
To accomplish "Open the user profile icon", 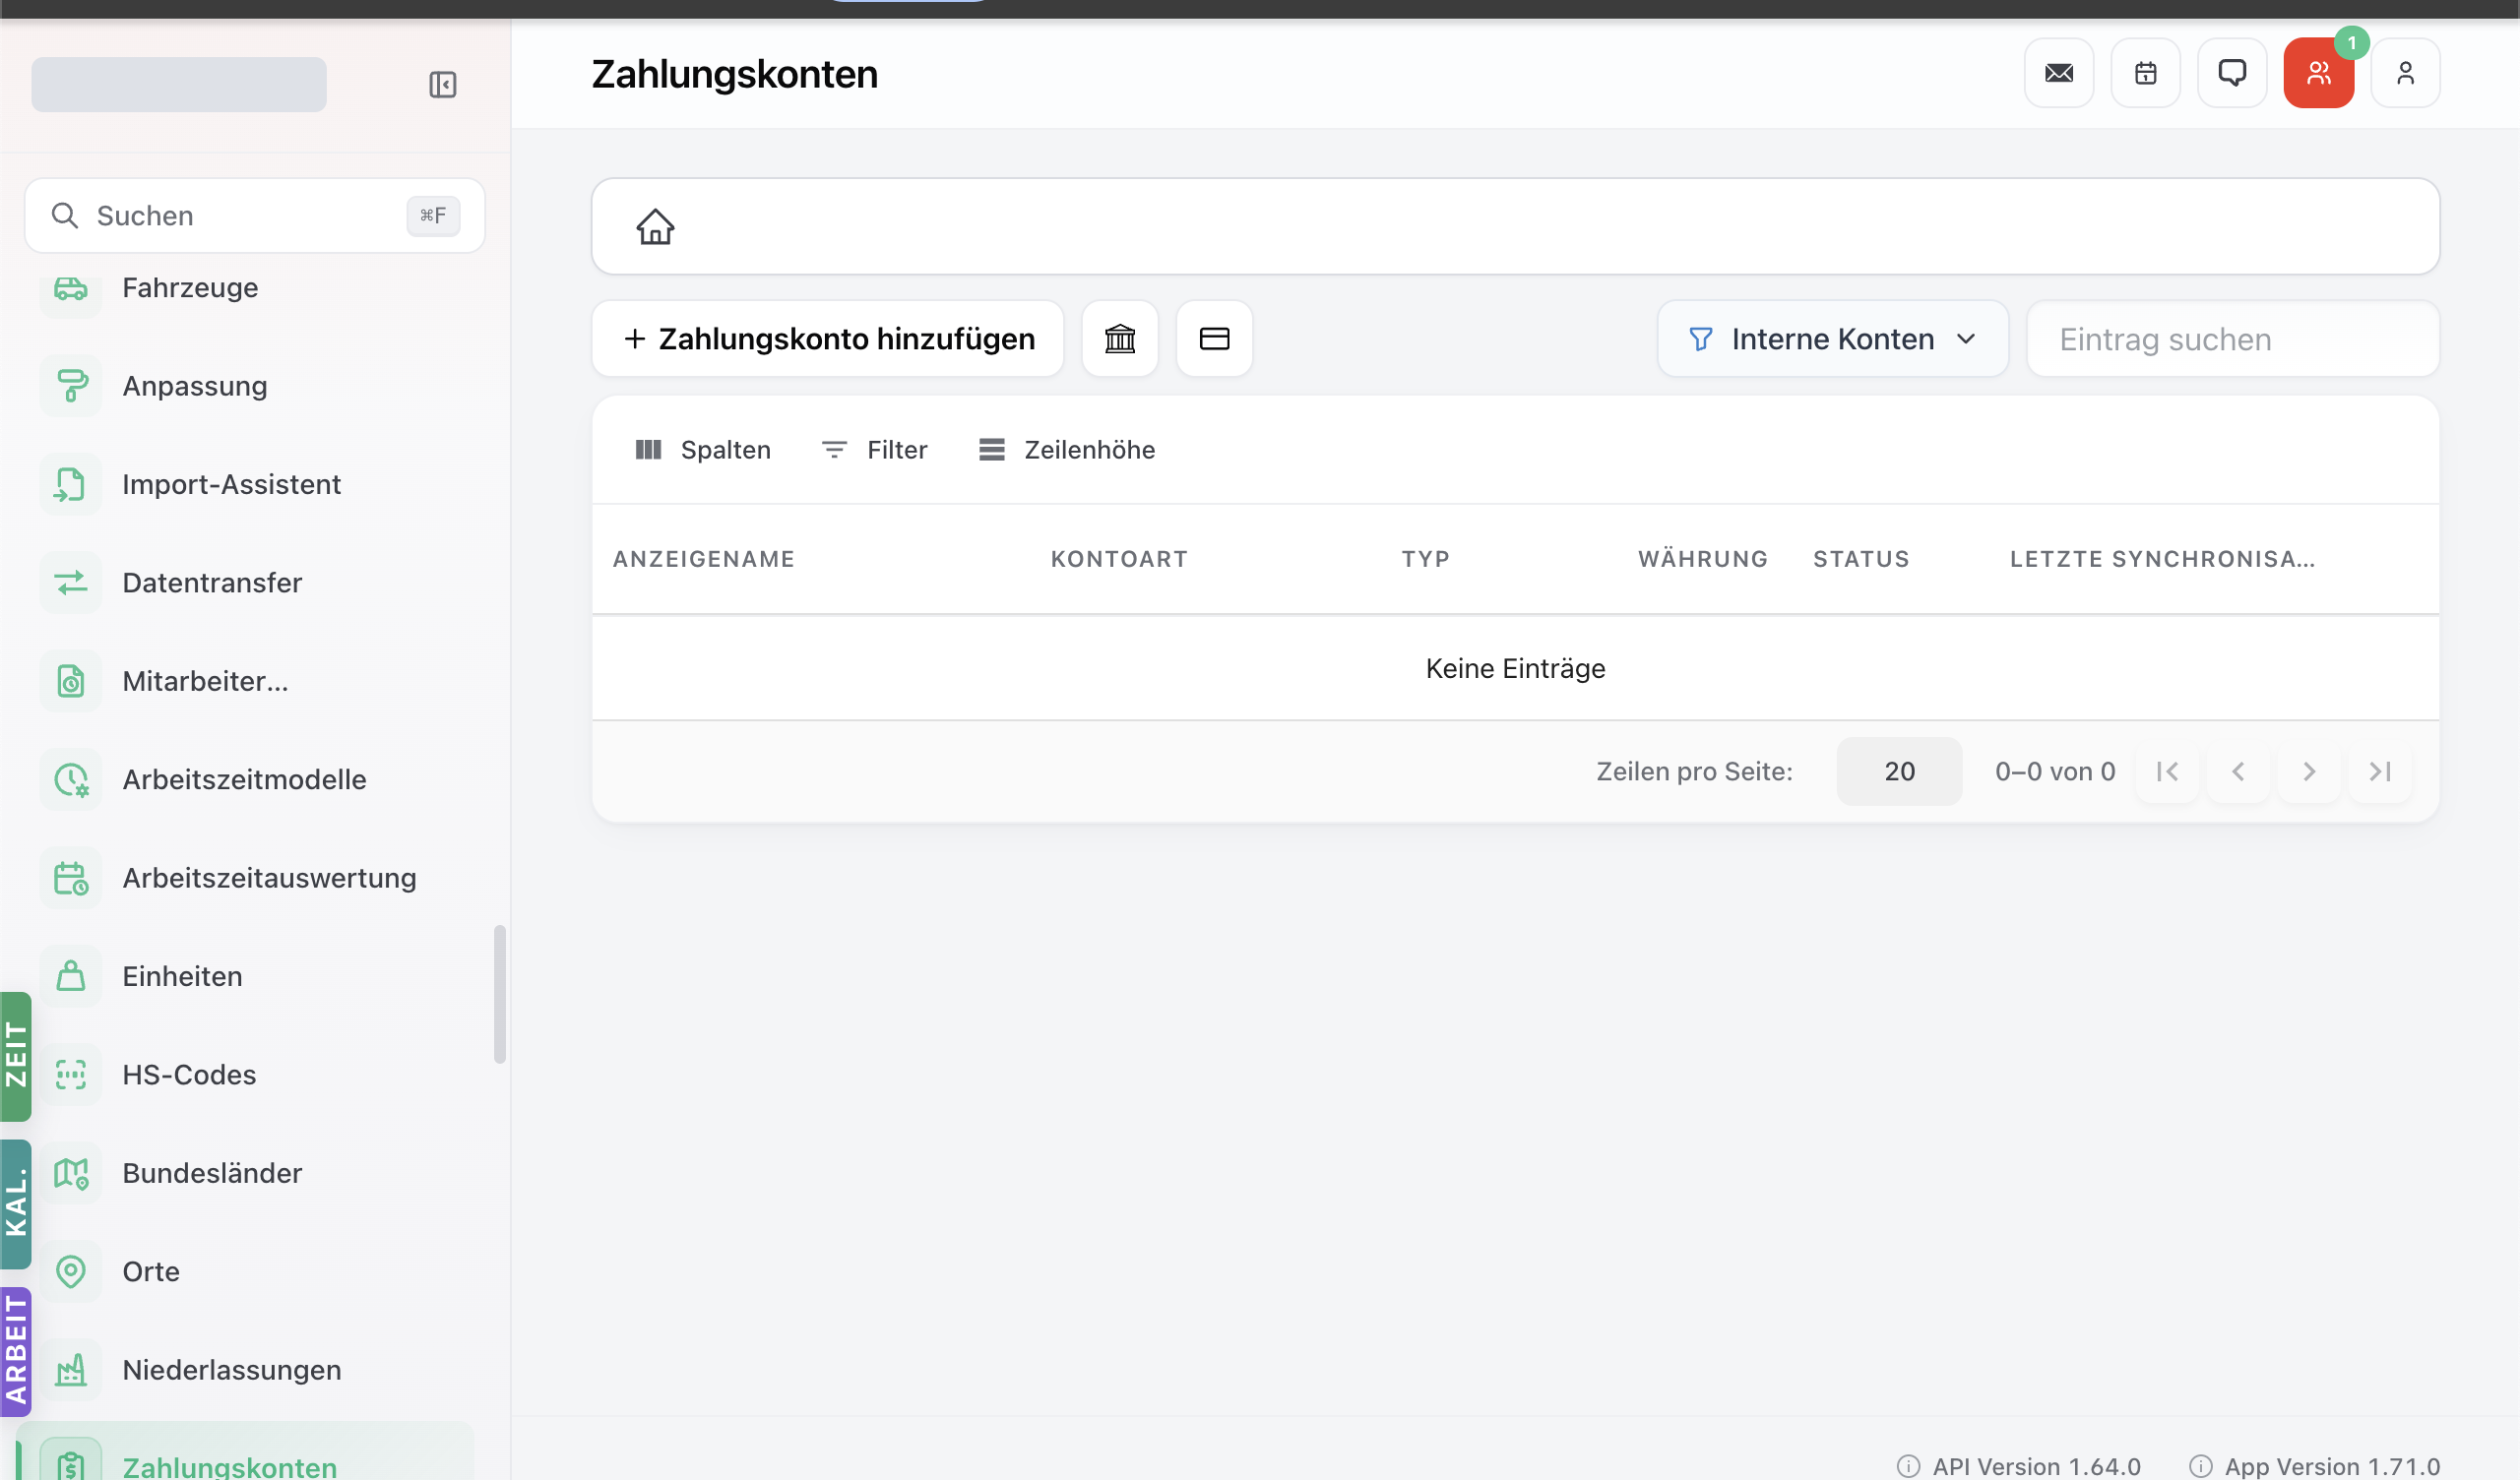I will point(2405,73).
